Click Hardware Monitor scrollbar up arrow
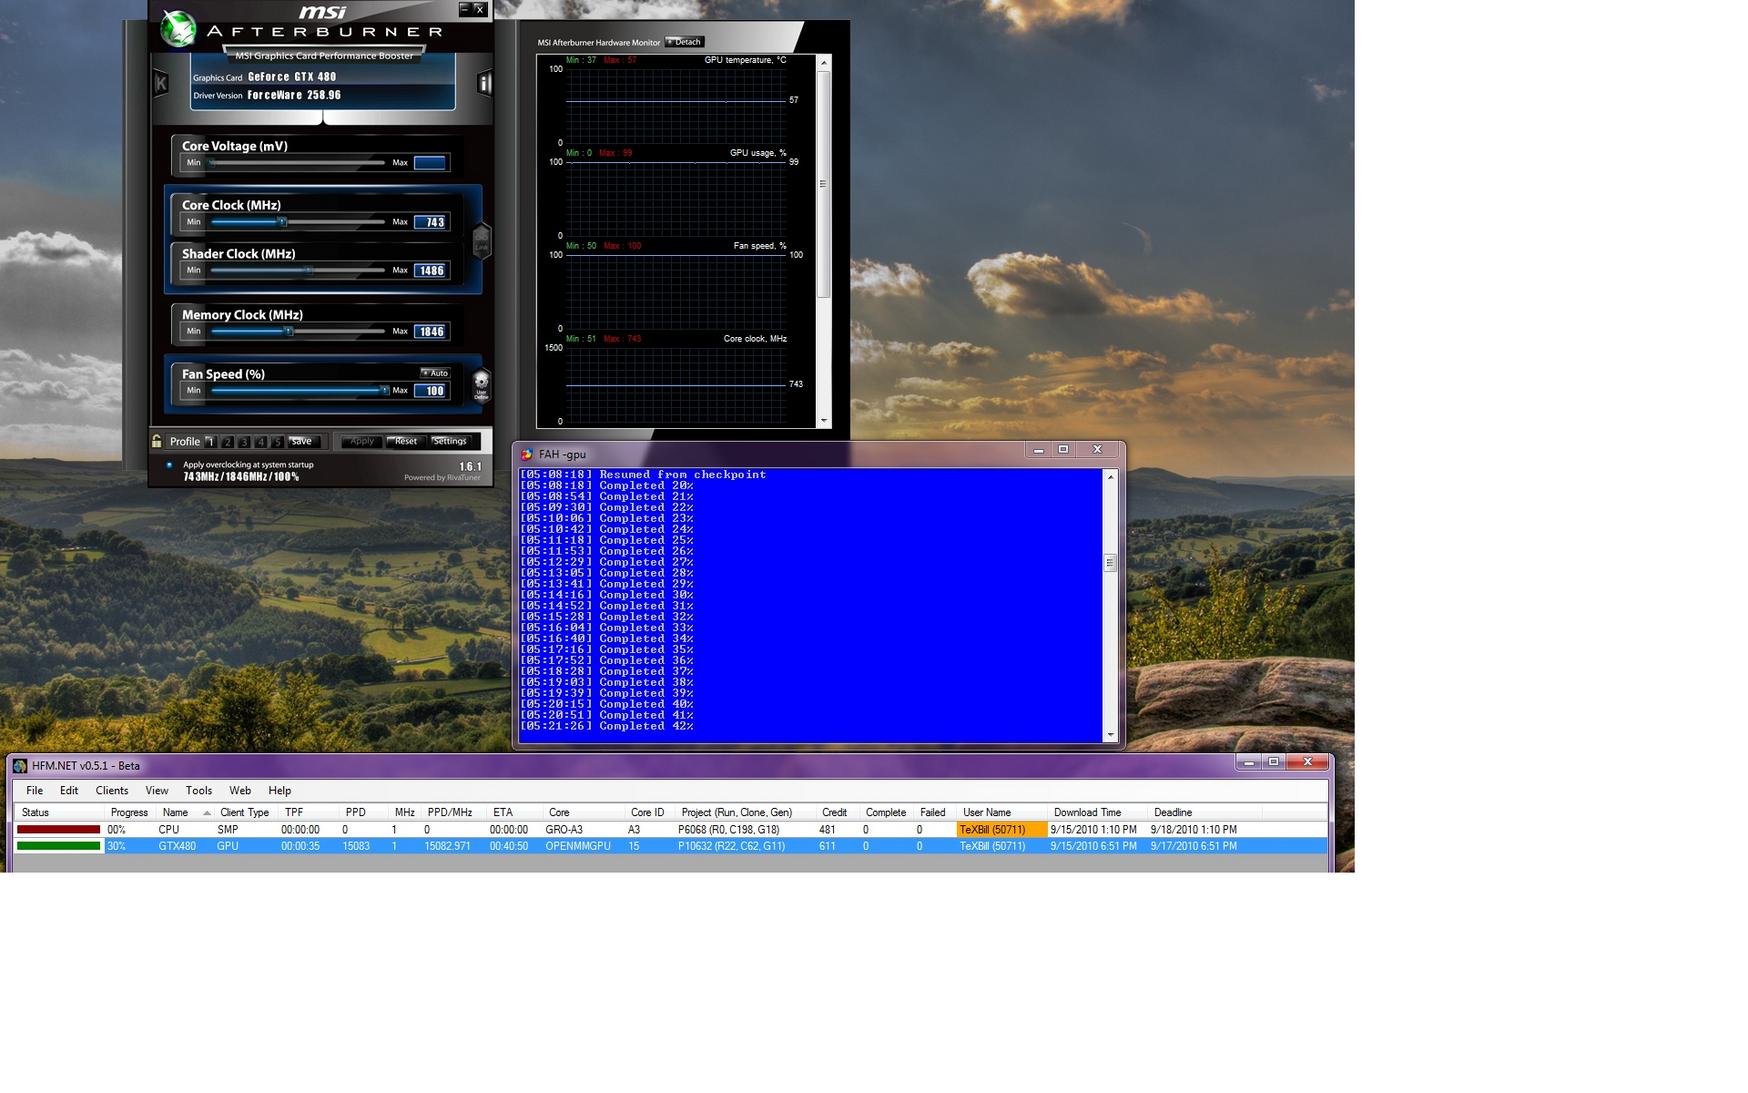Image resolution: width=1748 pixels, height=1093 pixels. [824, 62]
